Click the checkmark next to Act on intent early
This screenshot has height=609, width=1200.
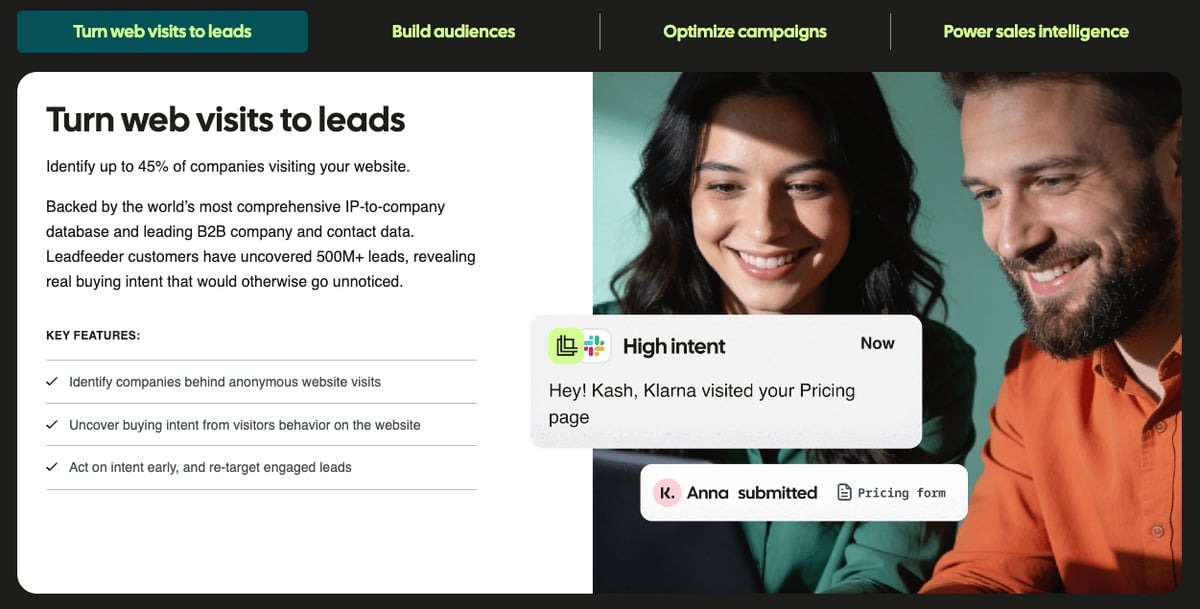[52, 467]
